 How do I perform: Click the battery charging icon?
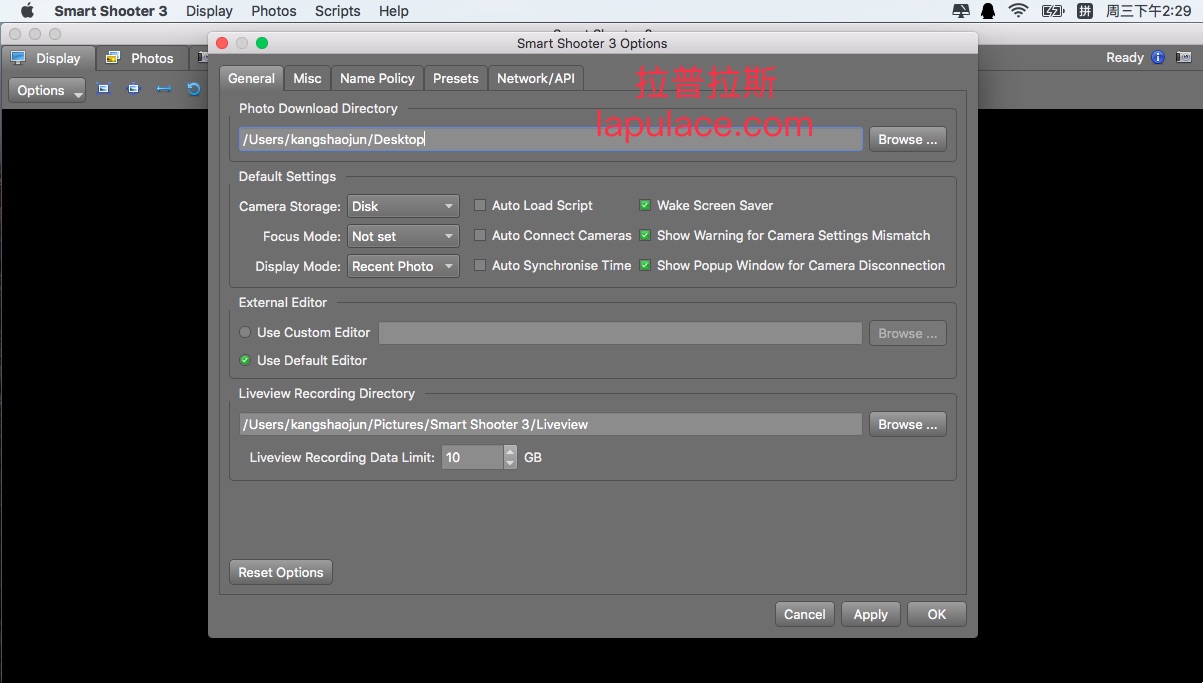(1052, 11)
